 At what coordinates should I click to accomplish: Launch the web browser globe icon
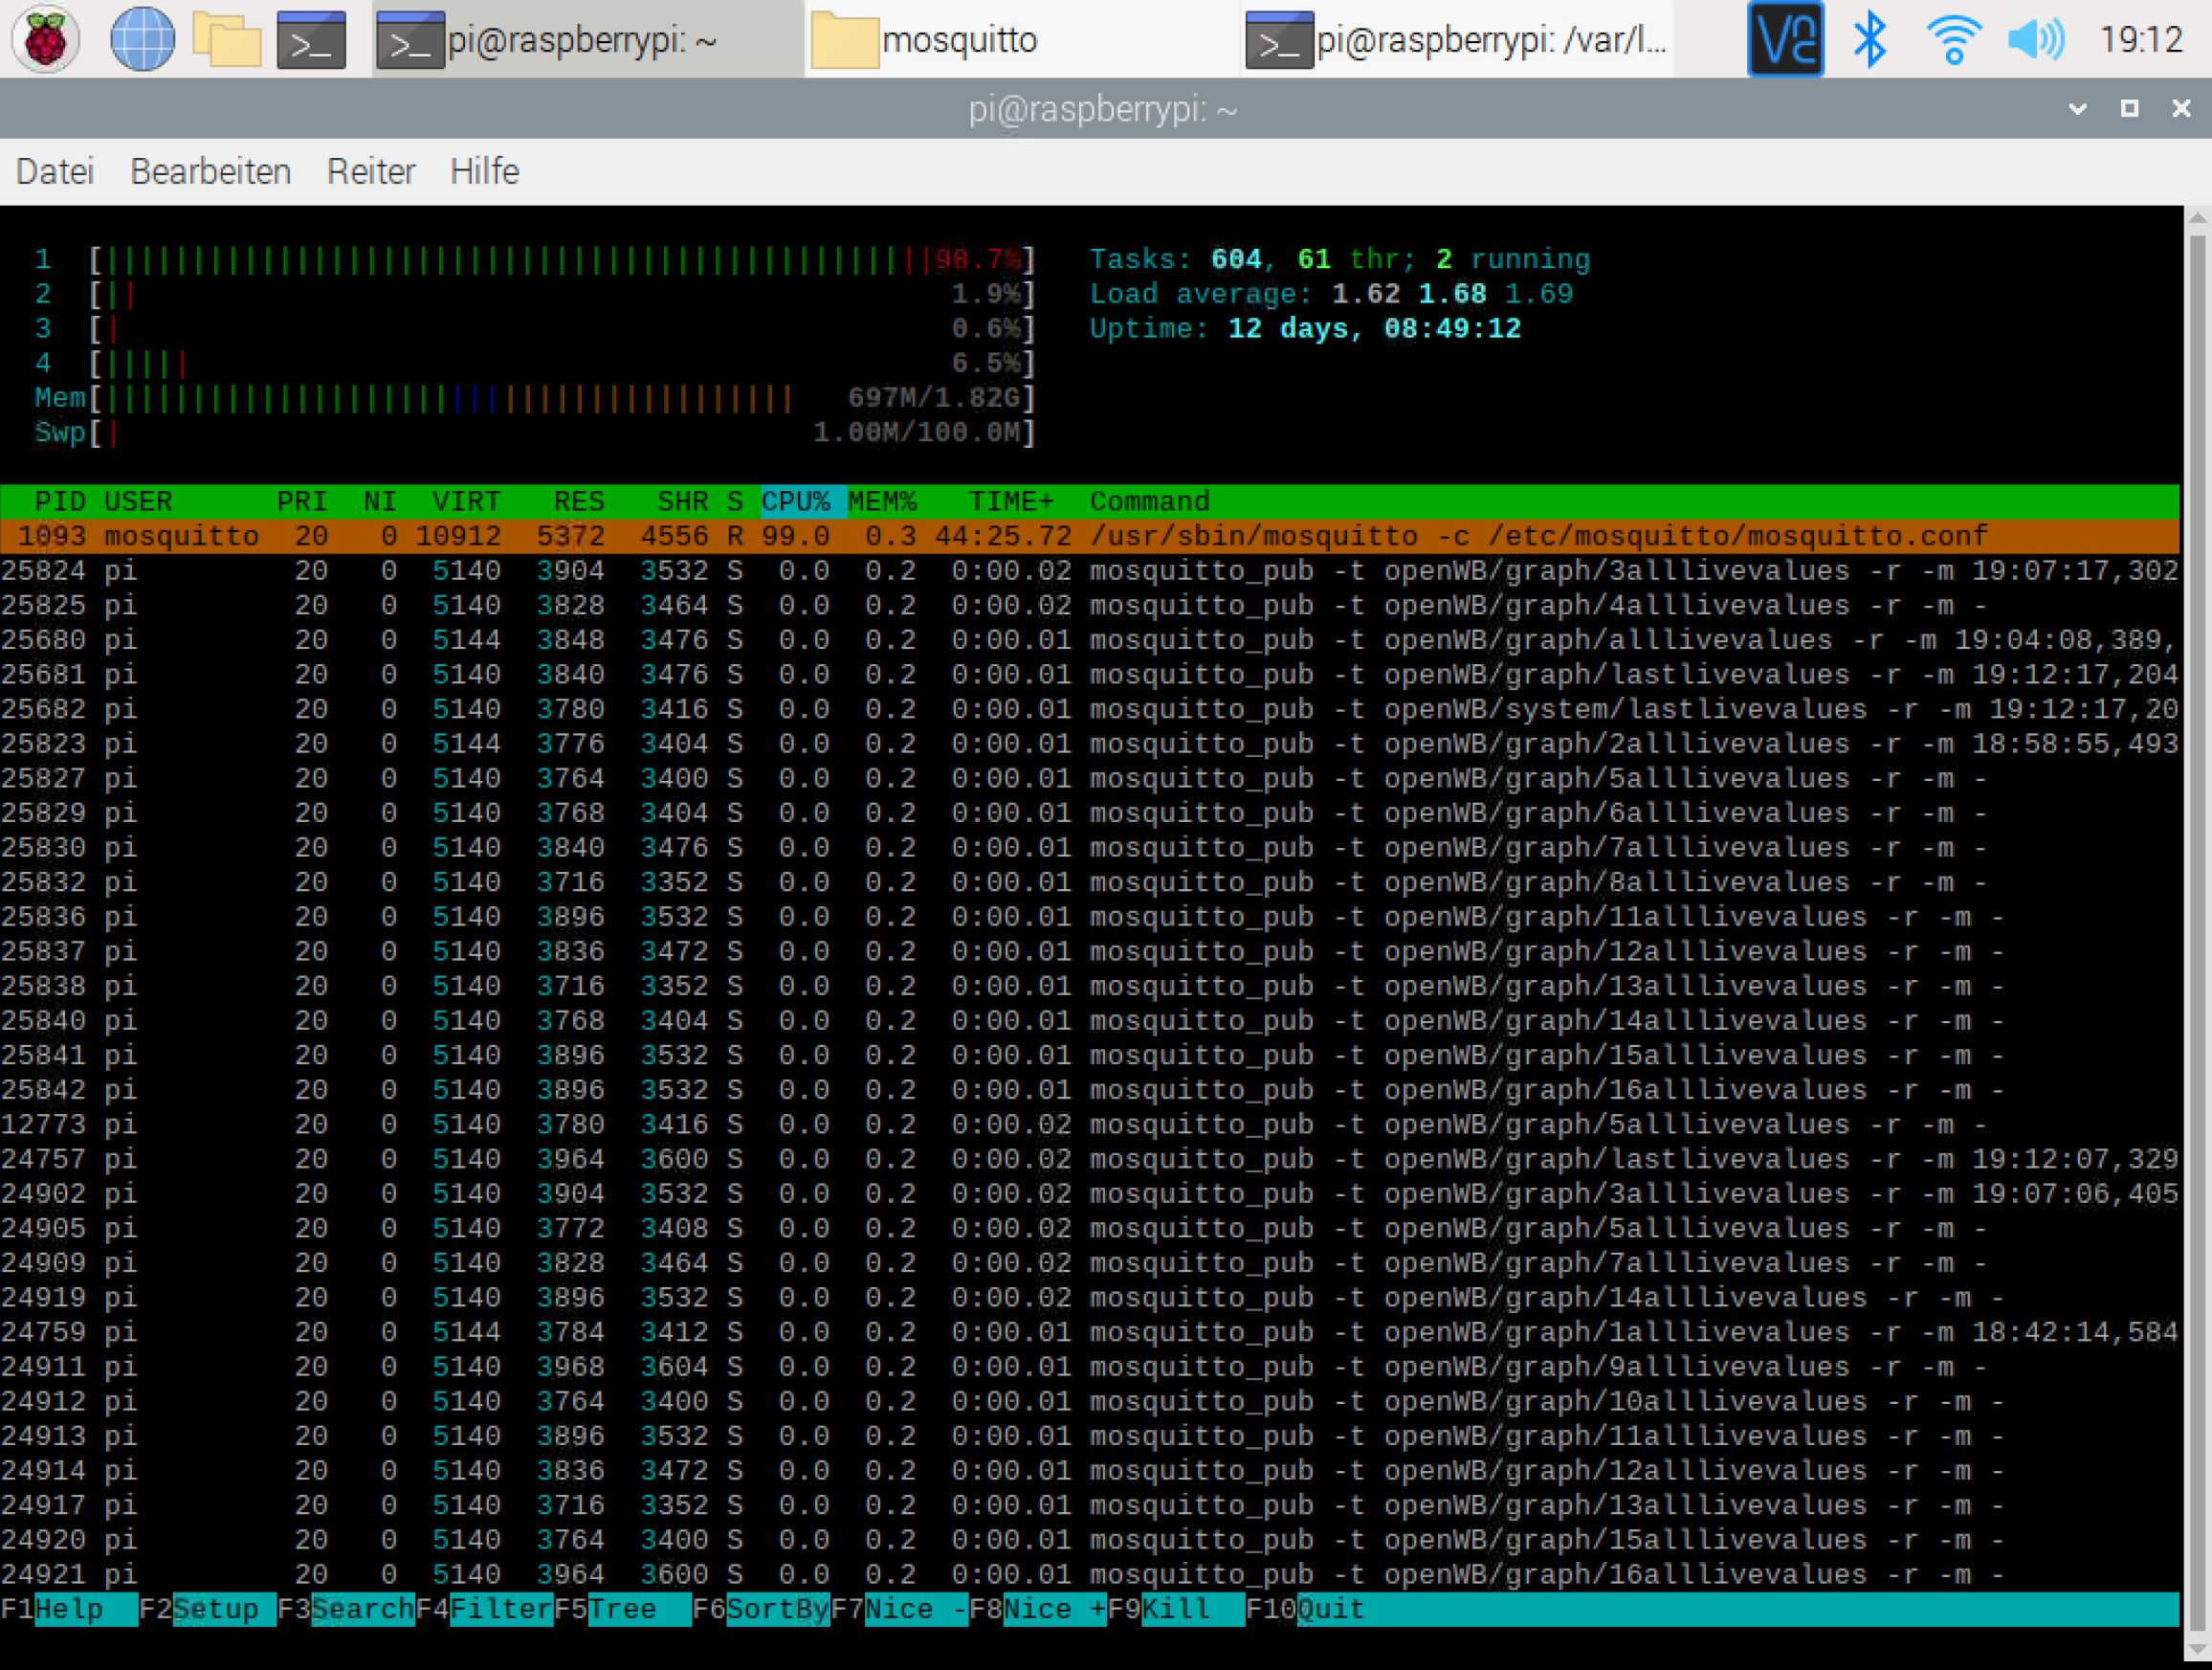[x=141, y=39]
